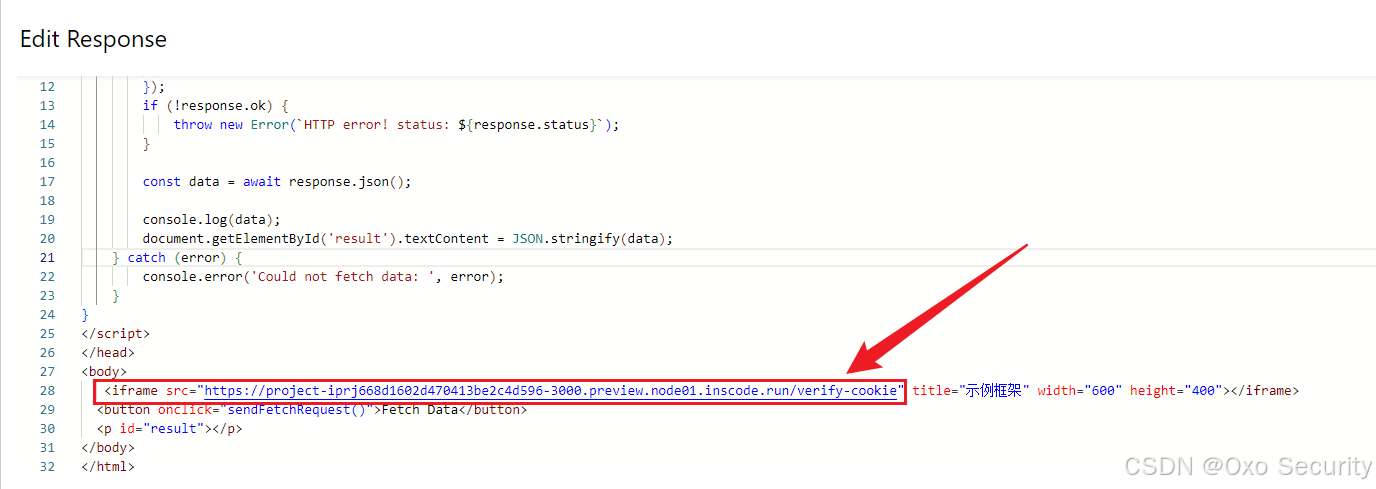Click 'const data = await response.json();' line

click(277, 182)
